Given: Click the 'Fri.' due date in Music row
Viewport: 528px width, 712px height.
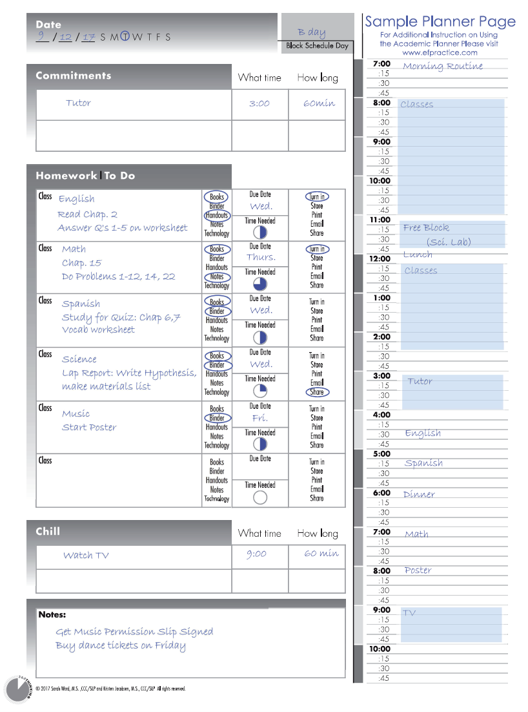Looking at the screenshot, I should (x=260, y=418).
